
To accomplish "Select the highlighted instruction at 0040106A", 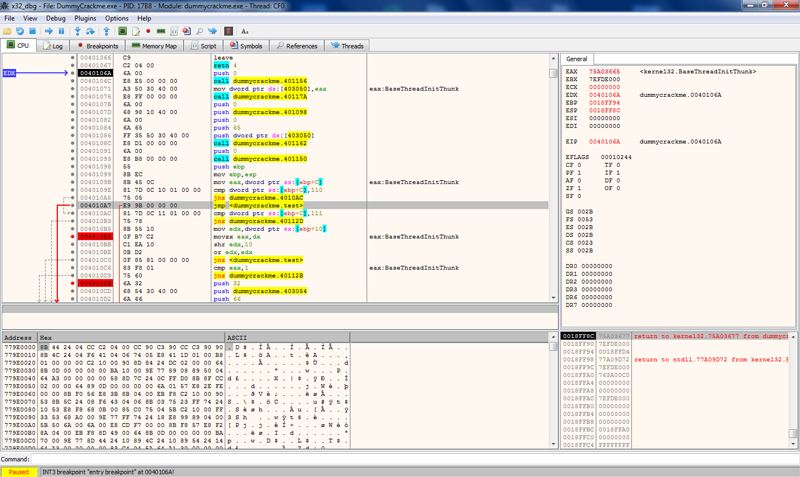I will coord(312,73).
